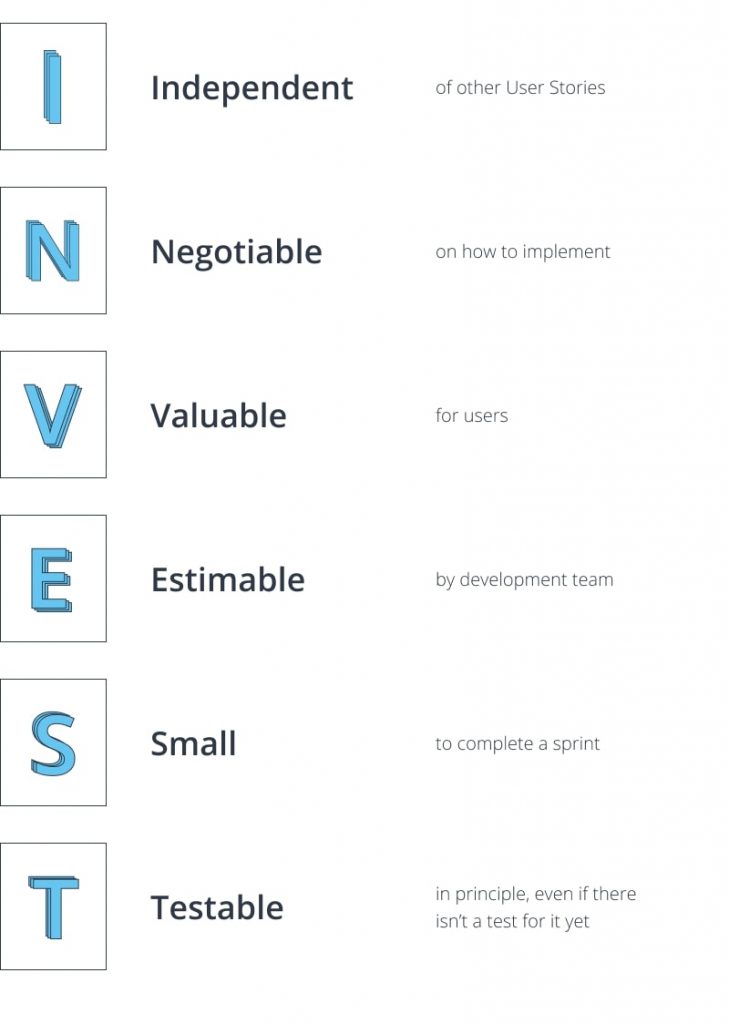Click 'on how to implement' description
Viewport: 729px width, 1024px height.
point(523,252)
